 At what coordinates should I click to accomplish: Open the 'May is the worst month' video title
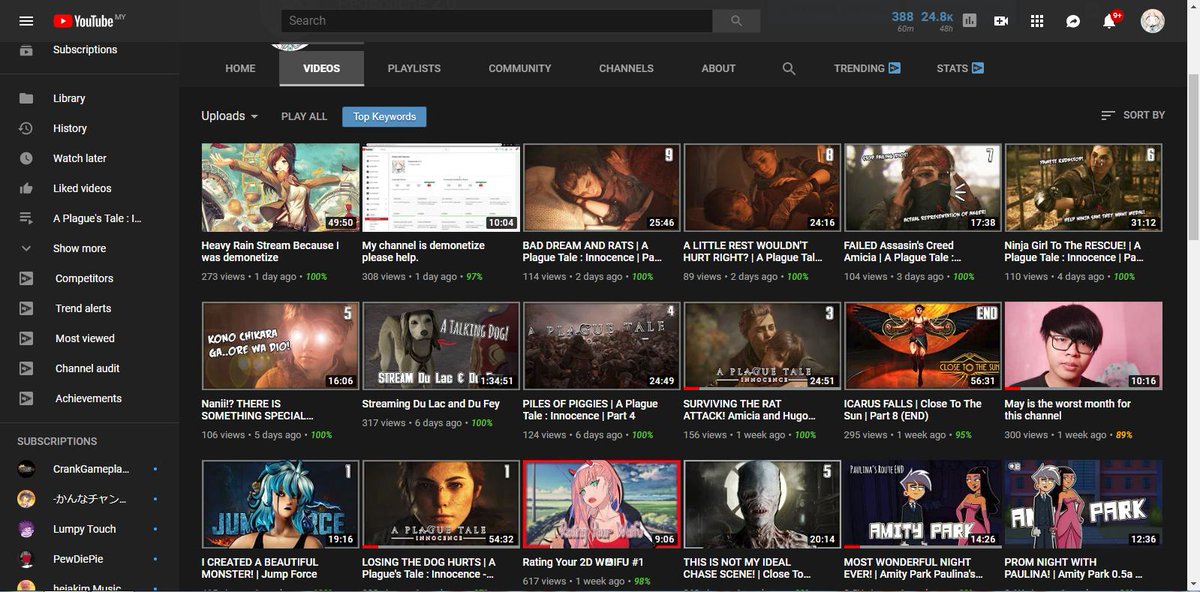[1067, 410]
